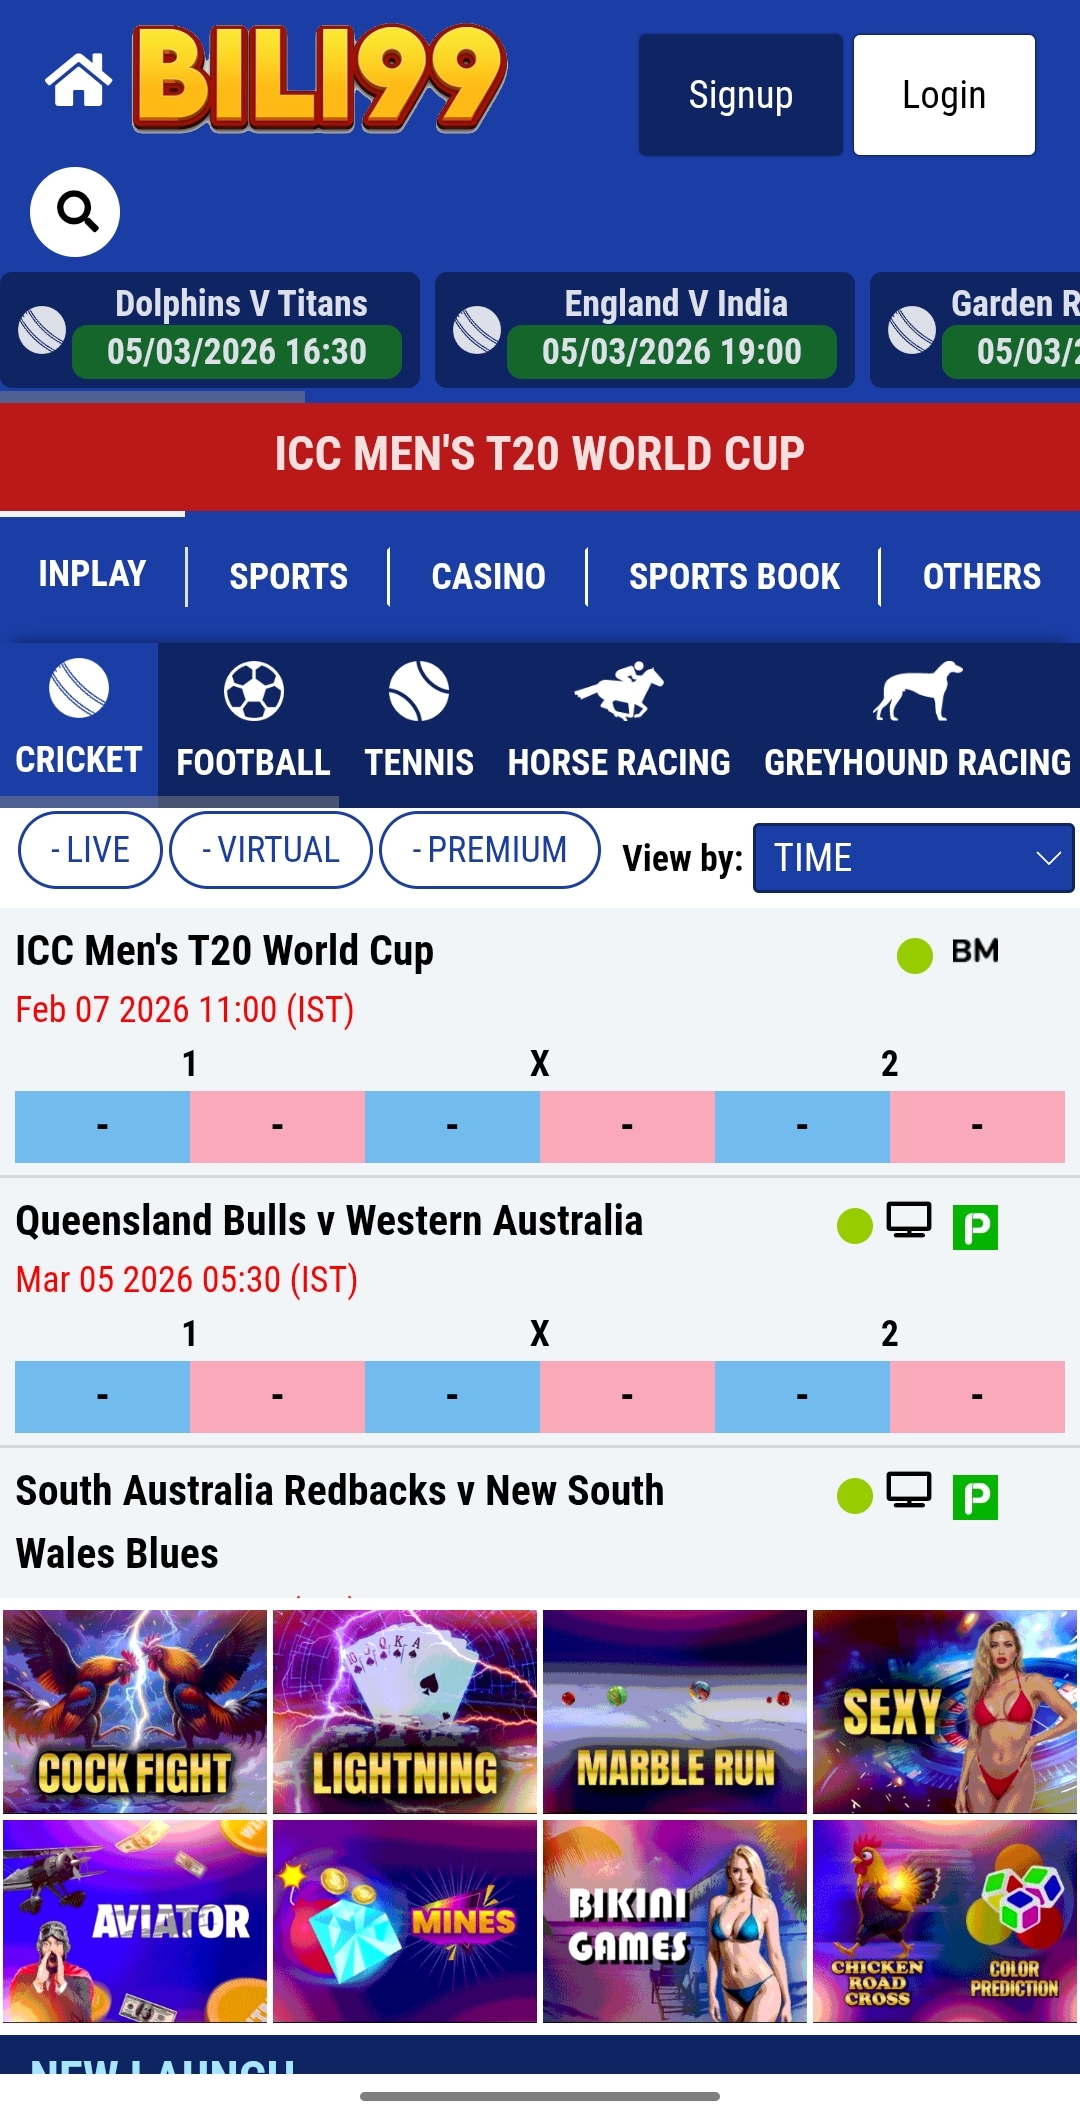Screen dimensions: 1080x2121
Task: Switch to the SPORTS BOOK tab
Action: coord(734,576)
